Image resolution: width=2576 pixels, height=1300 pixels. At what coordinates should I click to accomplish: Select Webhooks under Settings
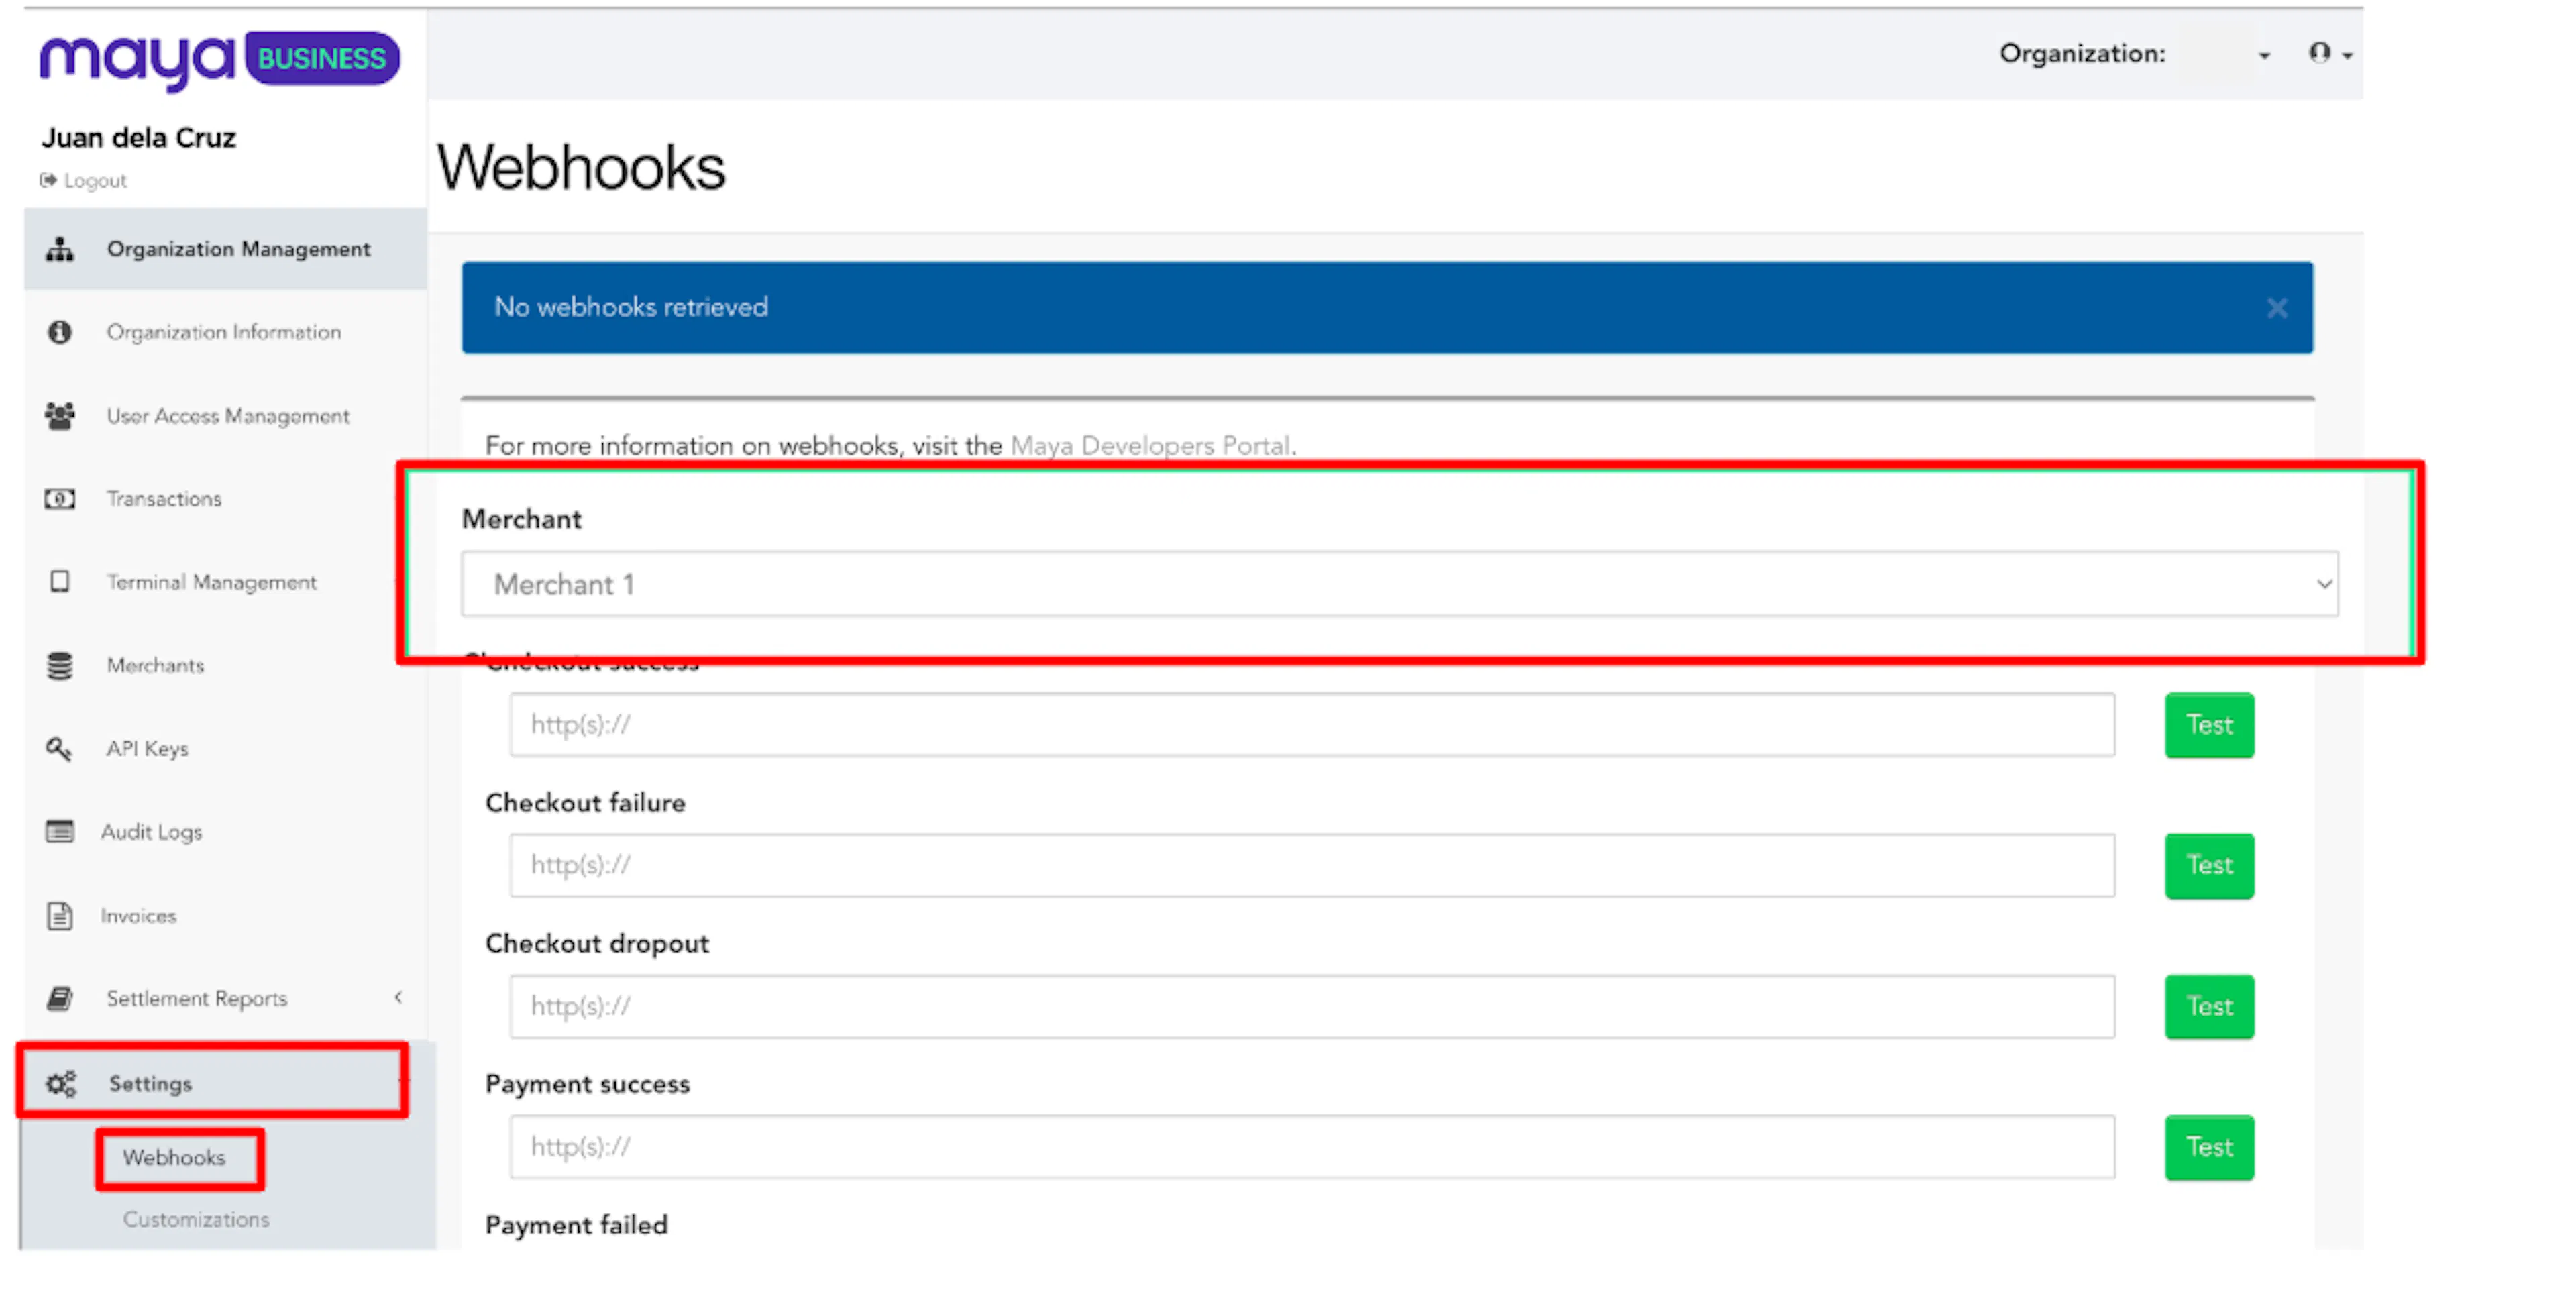point(175,1158)
